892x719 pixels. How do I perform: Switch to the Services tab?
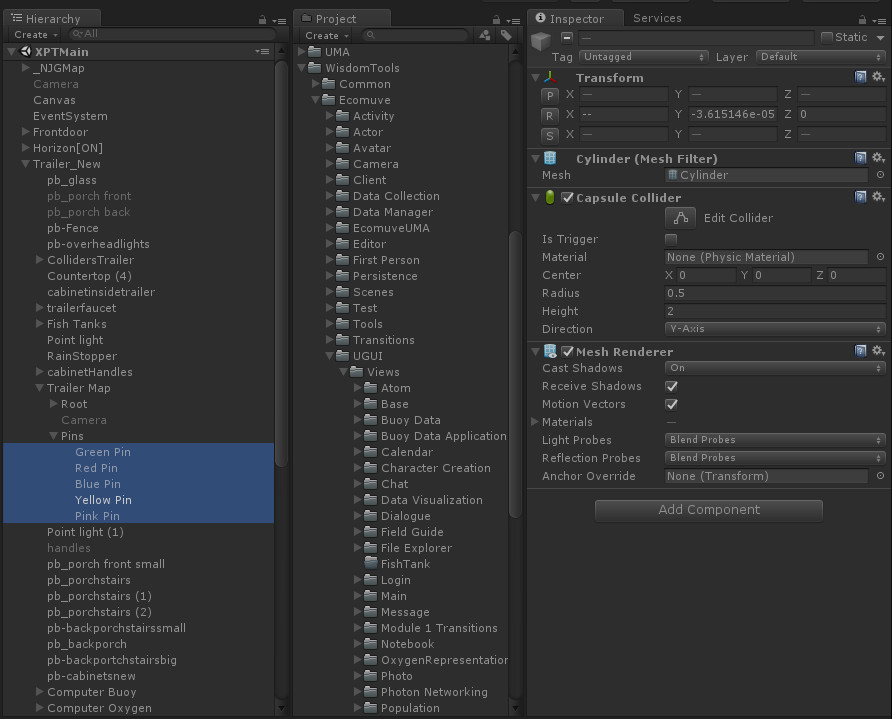(x=657, y=18)
